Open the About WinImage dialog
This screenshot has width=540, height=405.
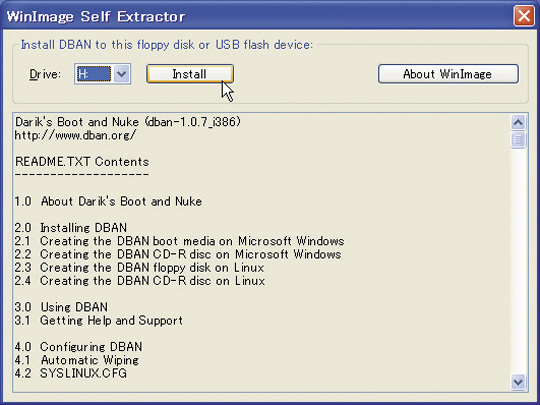(x=448, y=74)
